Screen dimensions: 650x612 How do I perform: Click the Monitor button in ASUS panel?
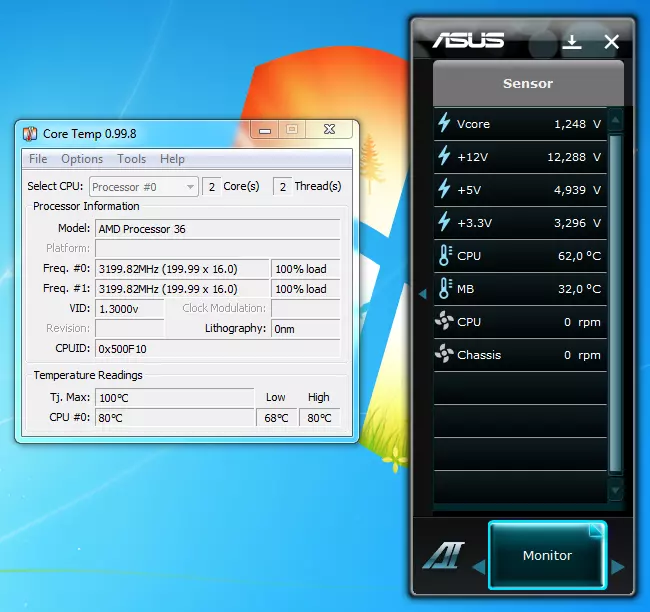pos(547,555)
